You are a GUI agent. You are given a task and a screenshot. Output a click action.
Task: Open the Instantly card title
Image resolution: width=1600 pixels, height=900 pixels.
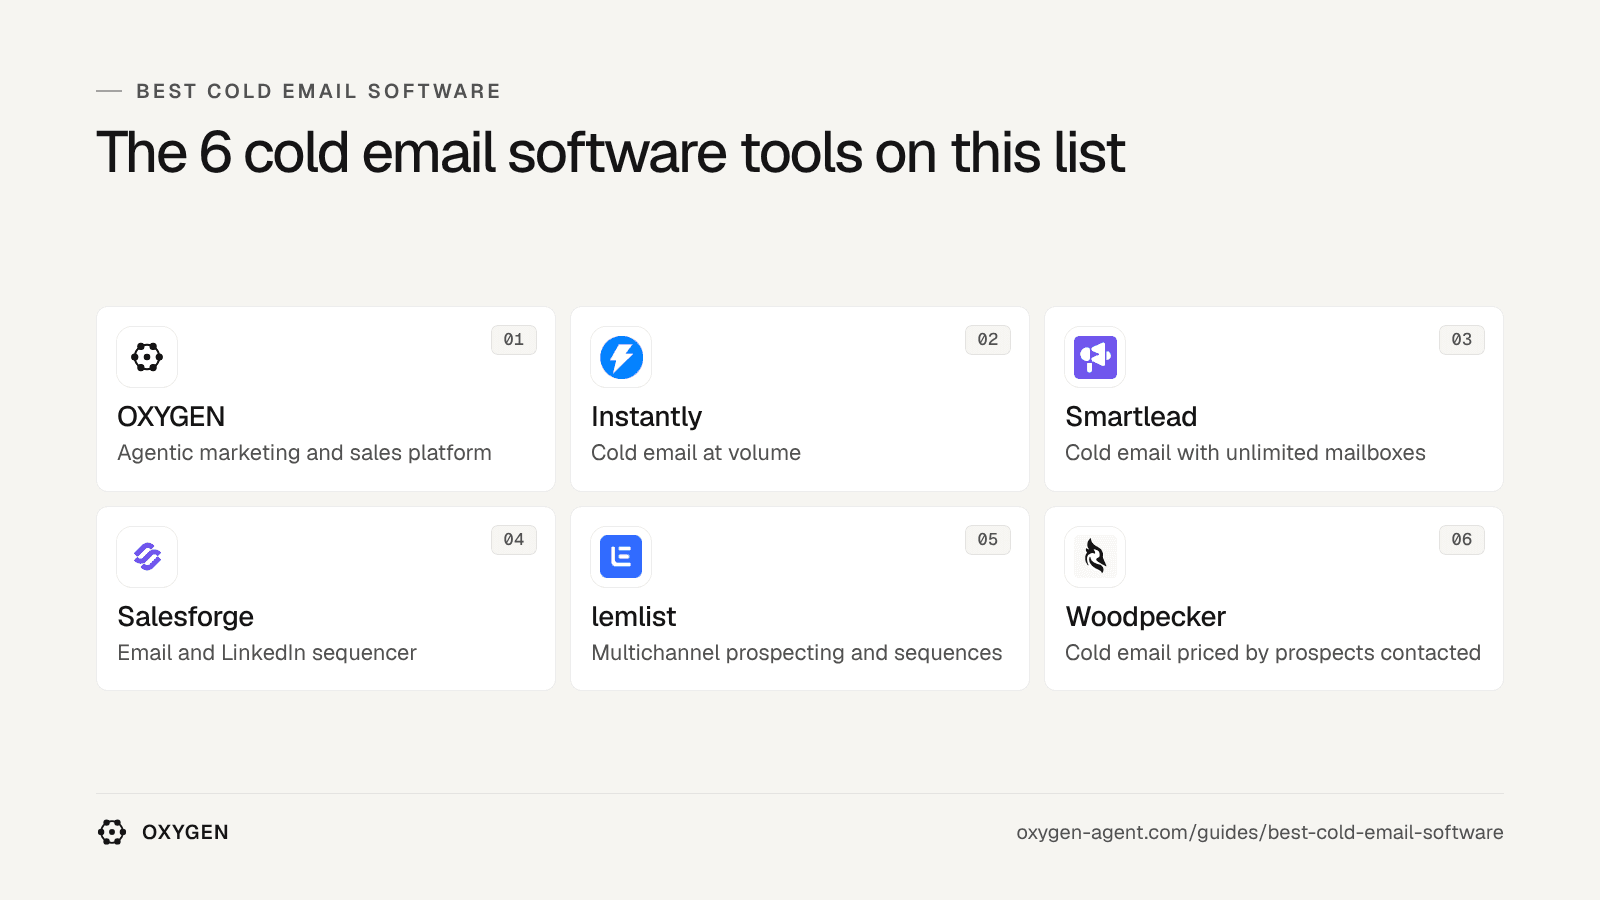646,417
